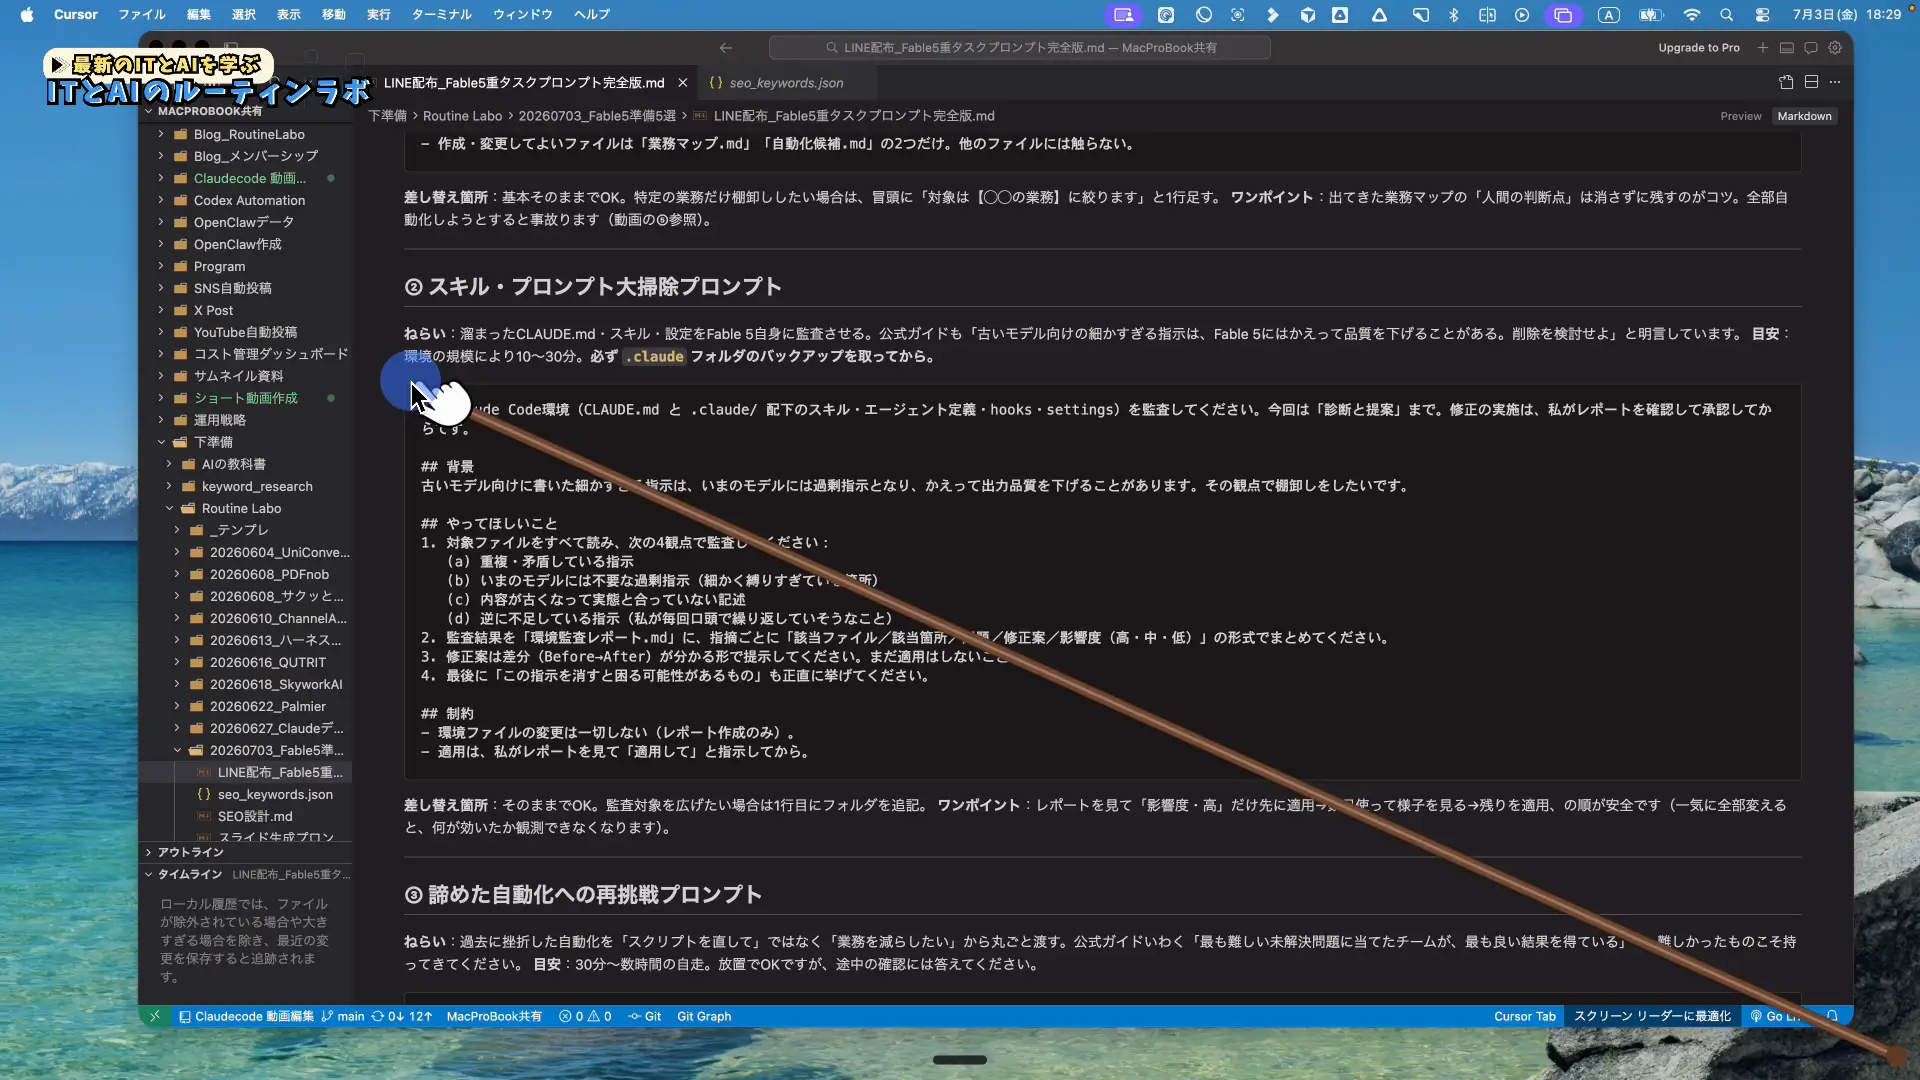
Task: Click the main branch indicator in status bar
Action: [343, 1016]
